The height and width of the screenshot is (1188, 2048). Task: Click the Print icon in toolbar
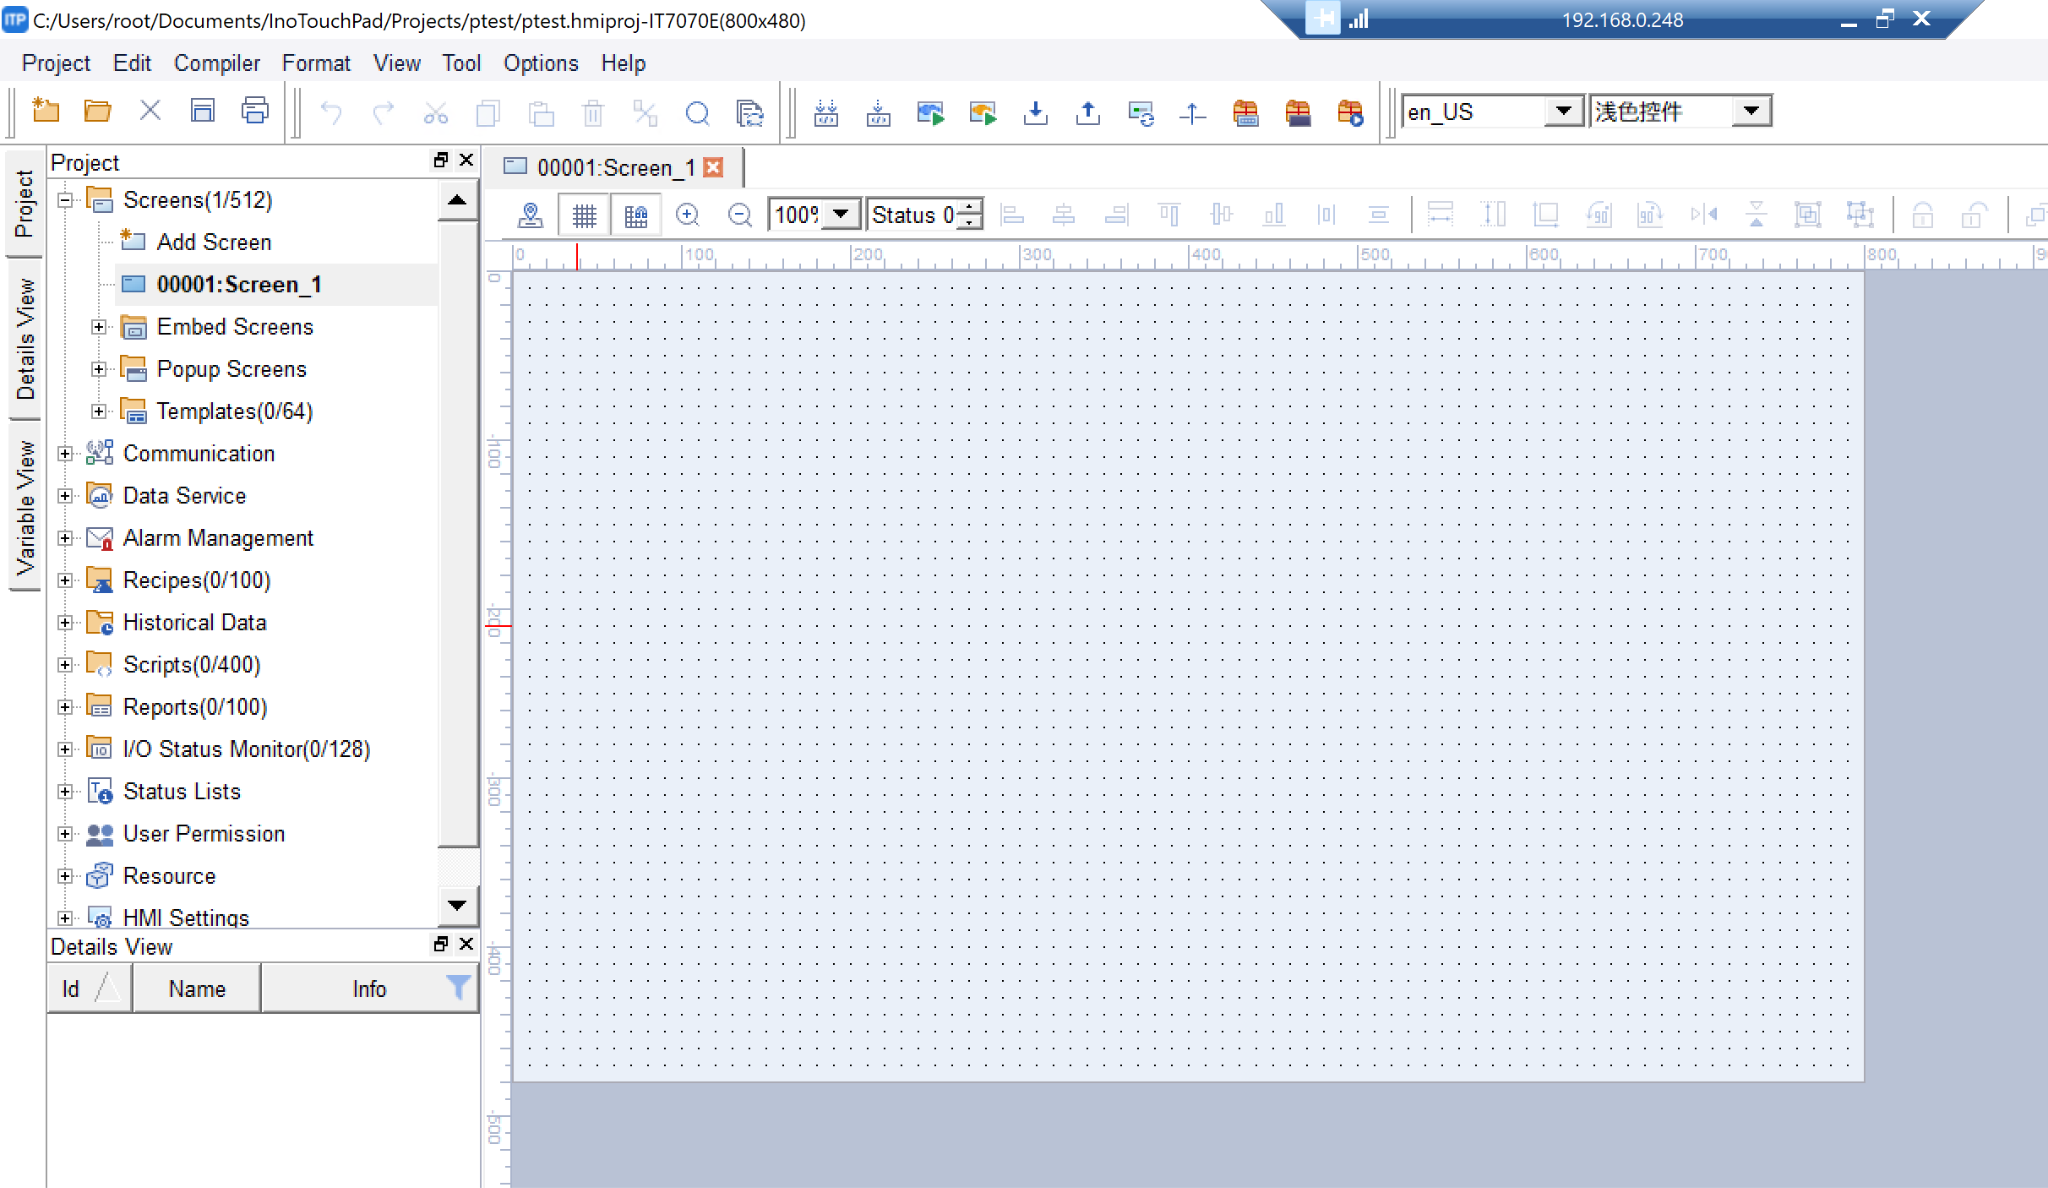[254, 111]
